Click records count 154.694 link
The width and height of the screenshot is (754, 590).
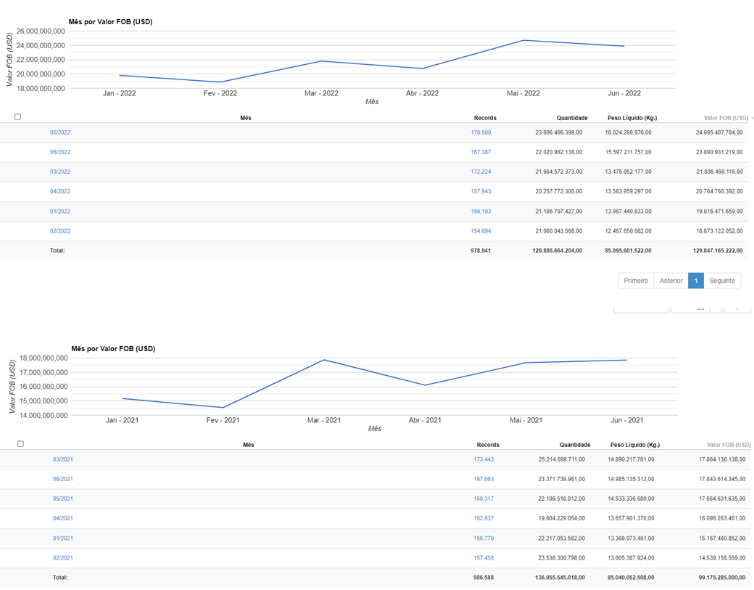(481, 231)
